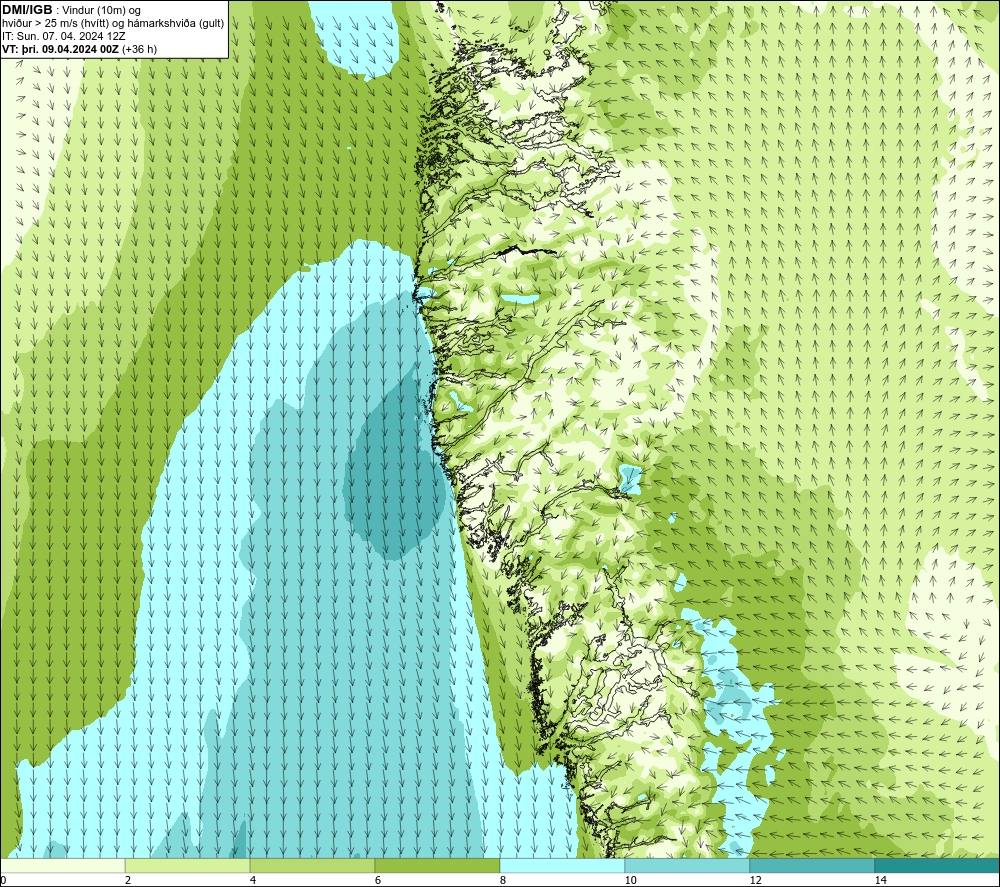The image size is (1000, 887).
Task: Click the '0' label on color scale
Action: click(3, 880)
